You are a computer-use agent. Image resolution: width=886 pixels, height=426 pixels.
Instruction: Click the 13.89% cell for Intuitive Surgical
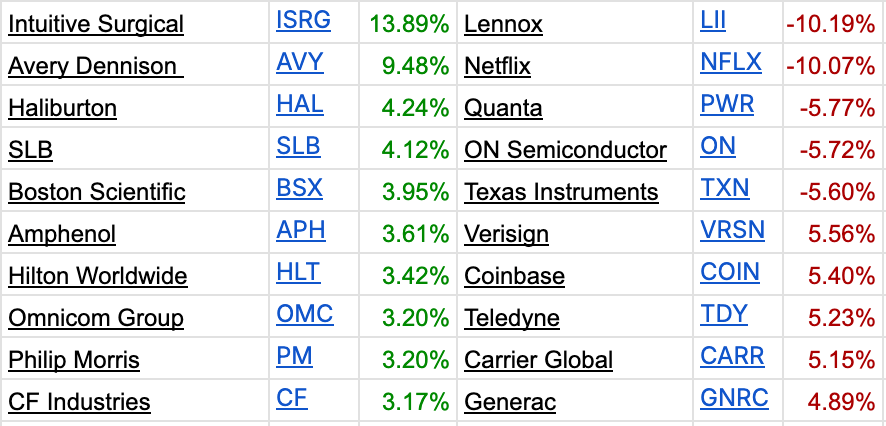pos(410,24)
